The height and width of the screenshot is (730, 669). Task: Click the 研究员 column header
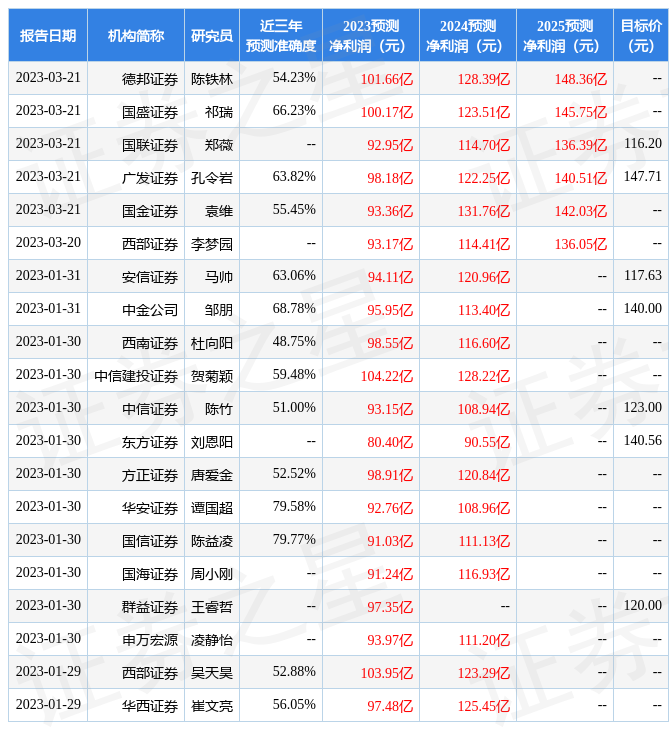pos(212,35)
